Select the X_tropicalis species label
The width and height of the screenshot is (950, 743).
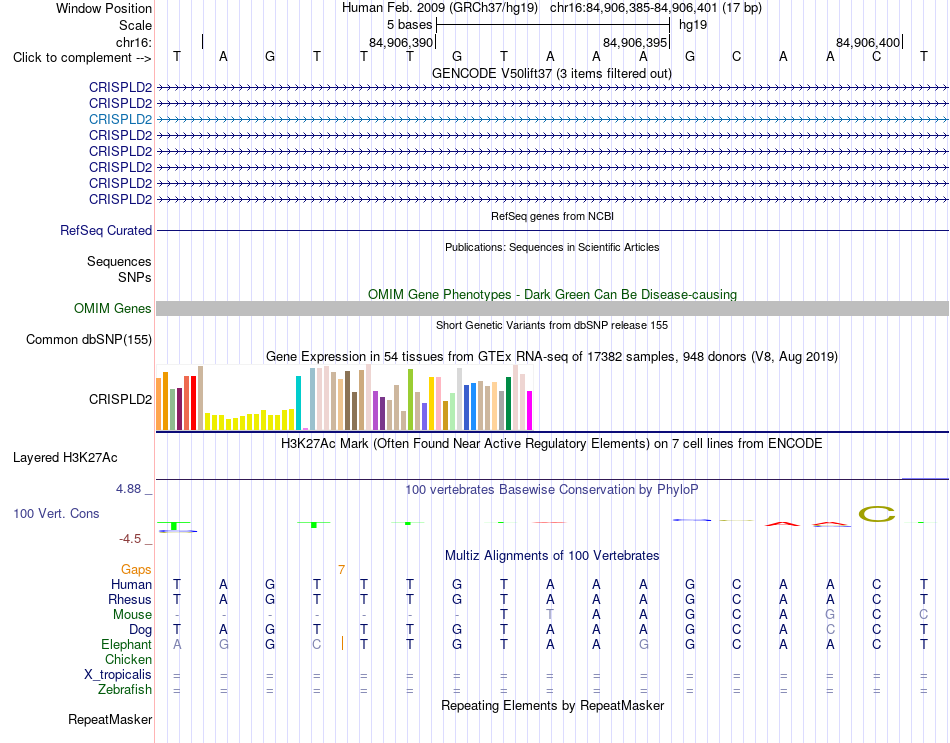pyautogui.click(x=118, y=675)
